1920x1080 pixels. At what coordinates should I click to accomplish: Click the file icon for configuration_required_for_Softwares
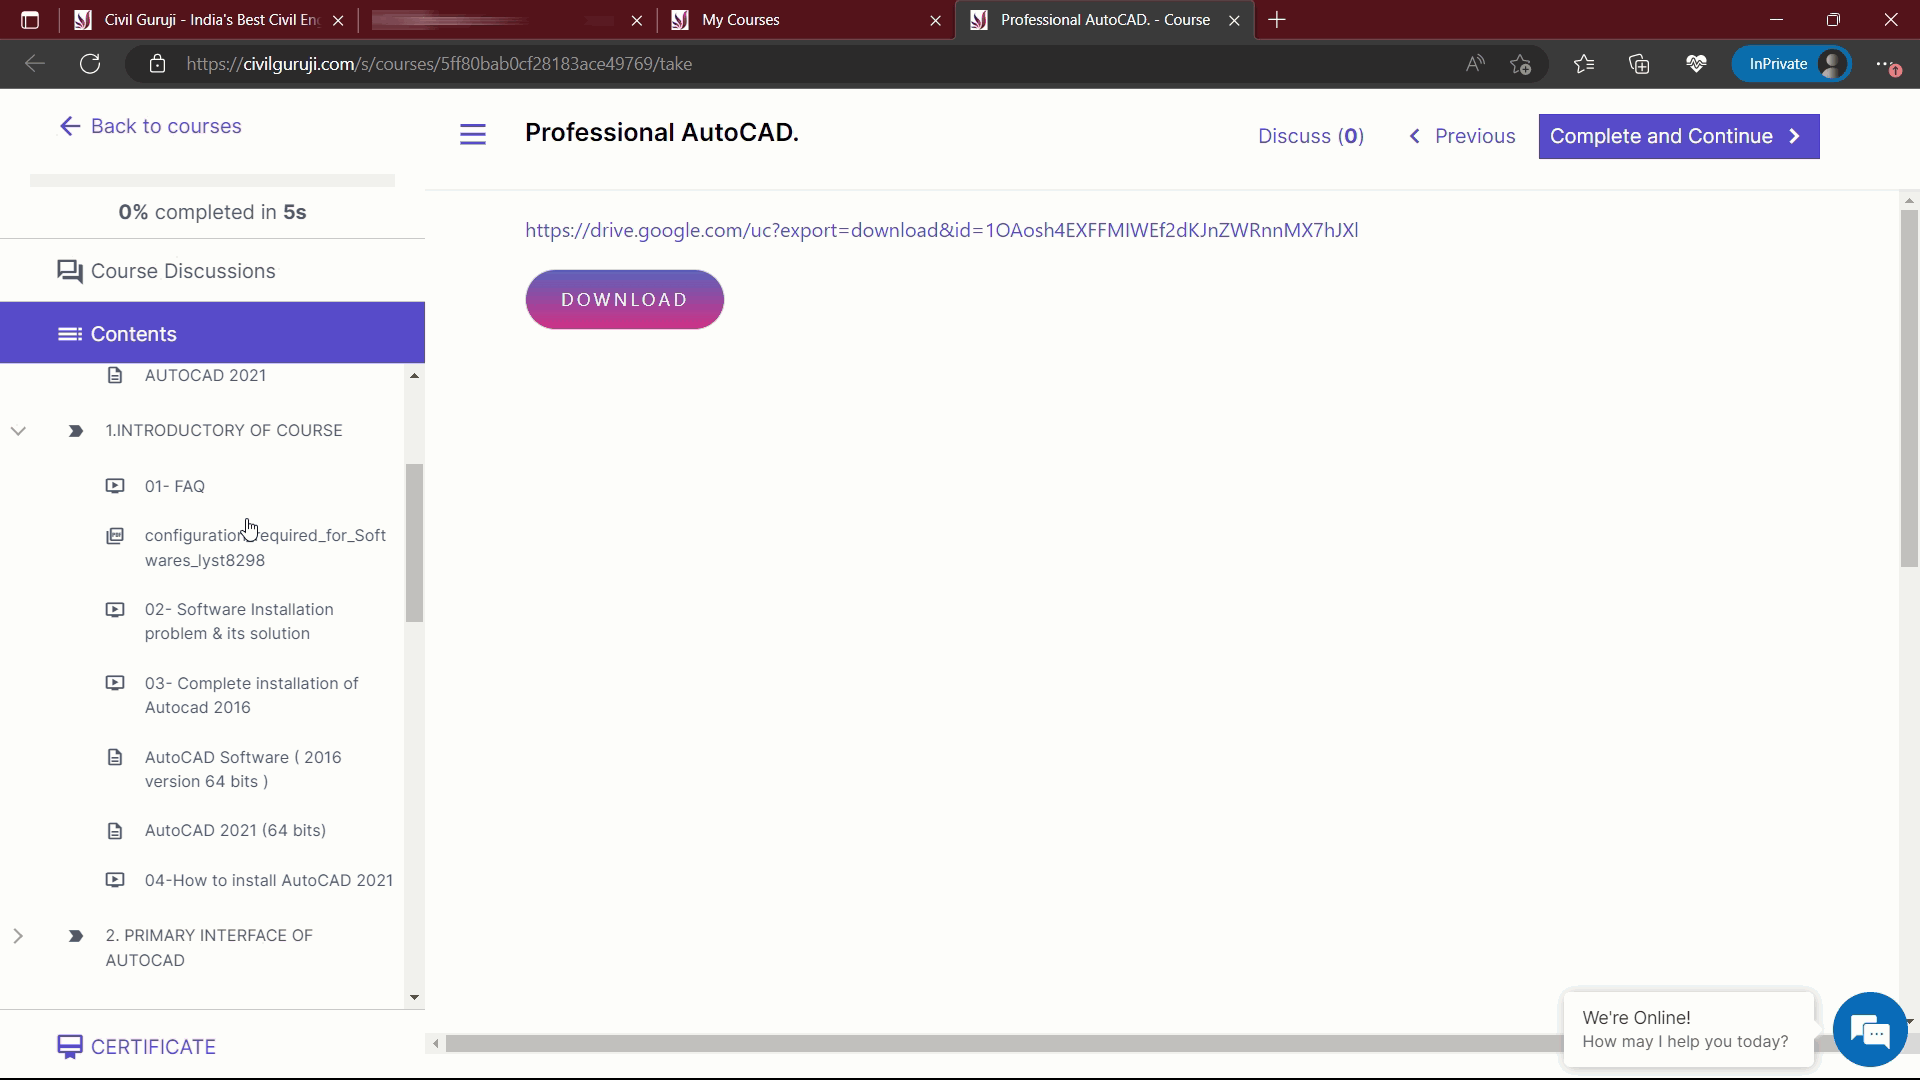point(115,536)
